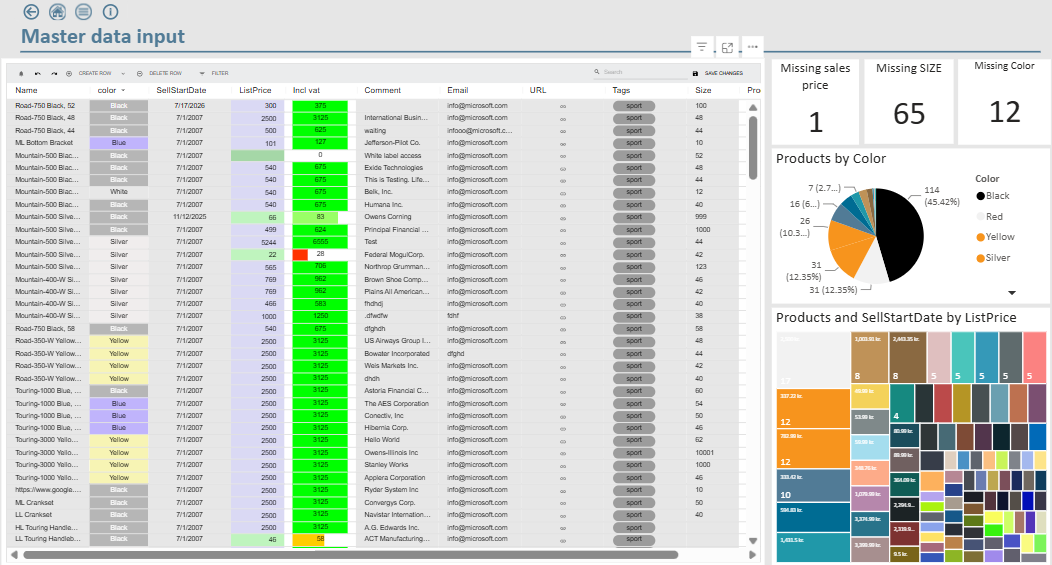Open visual filter icon above the table
The height and width of the screenshot is (565, 1052).
click(x=702, y=47)
